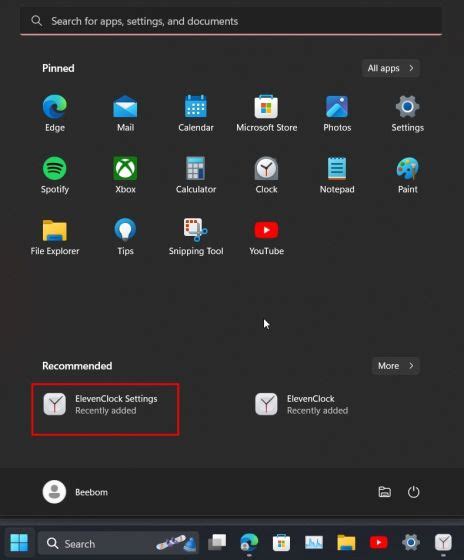The height and width of the screenshot is (560, 464).
Task: Open the Power options button
Action: tap(413, 492)
